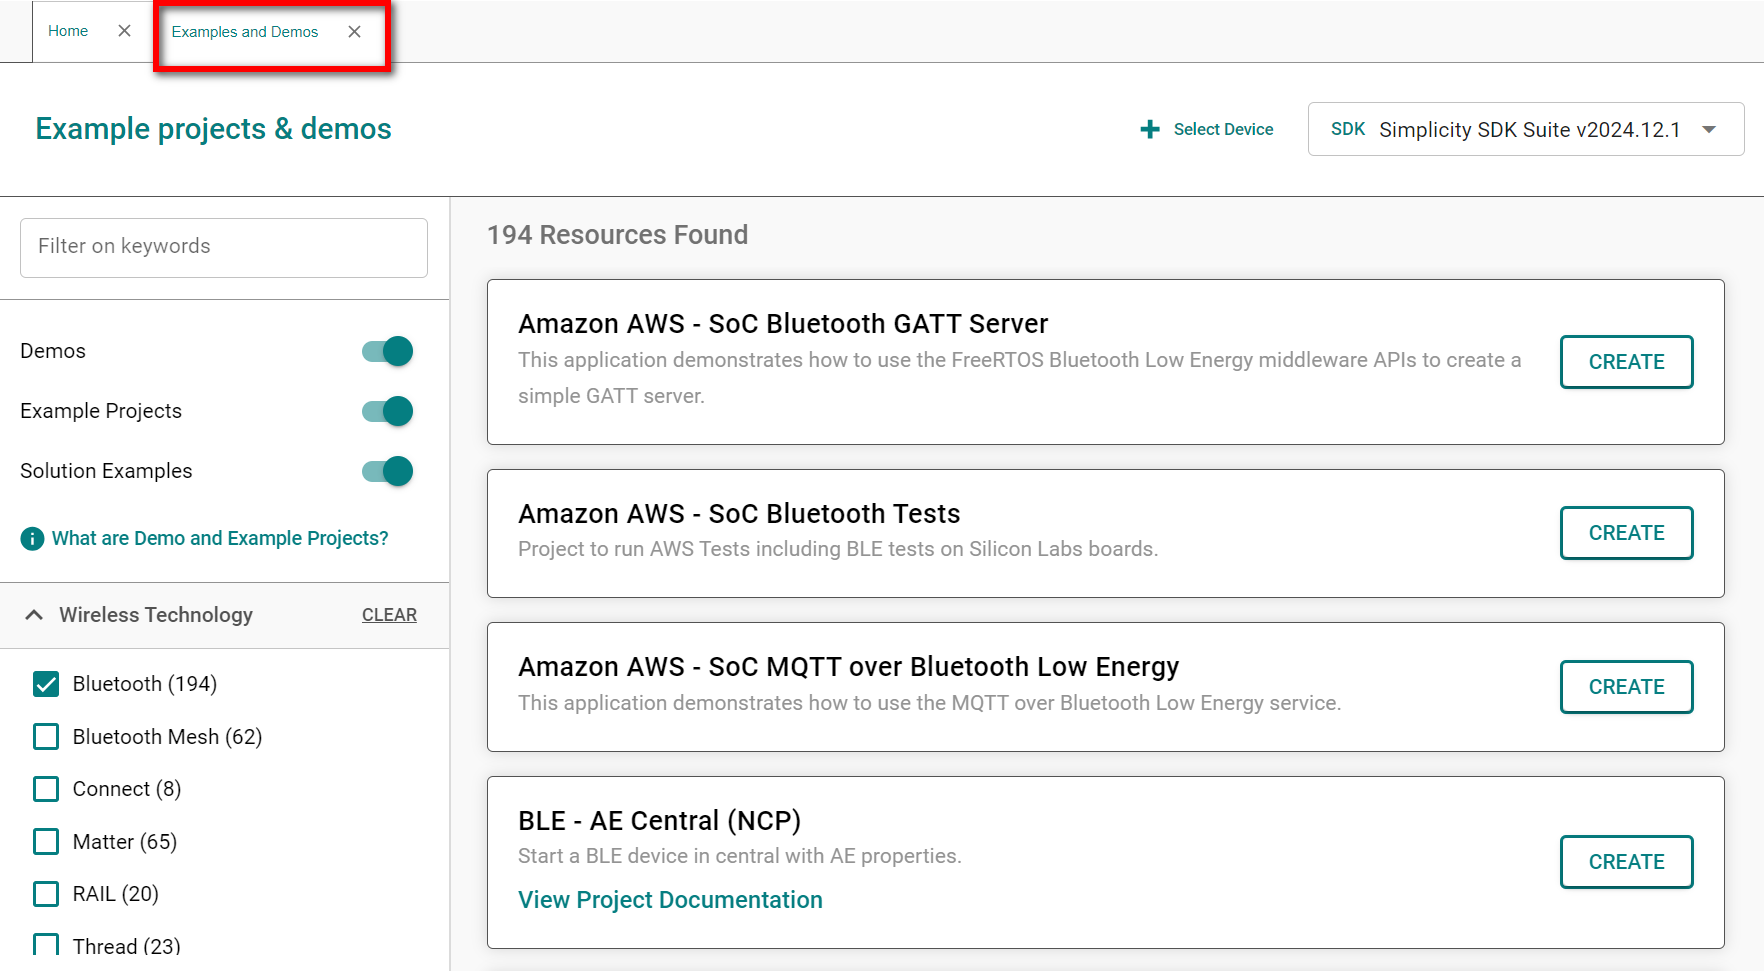The image size is (1764, 971).
Task: Close the Home tab with its X icon
Action: (124, 30)
